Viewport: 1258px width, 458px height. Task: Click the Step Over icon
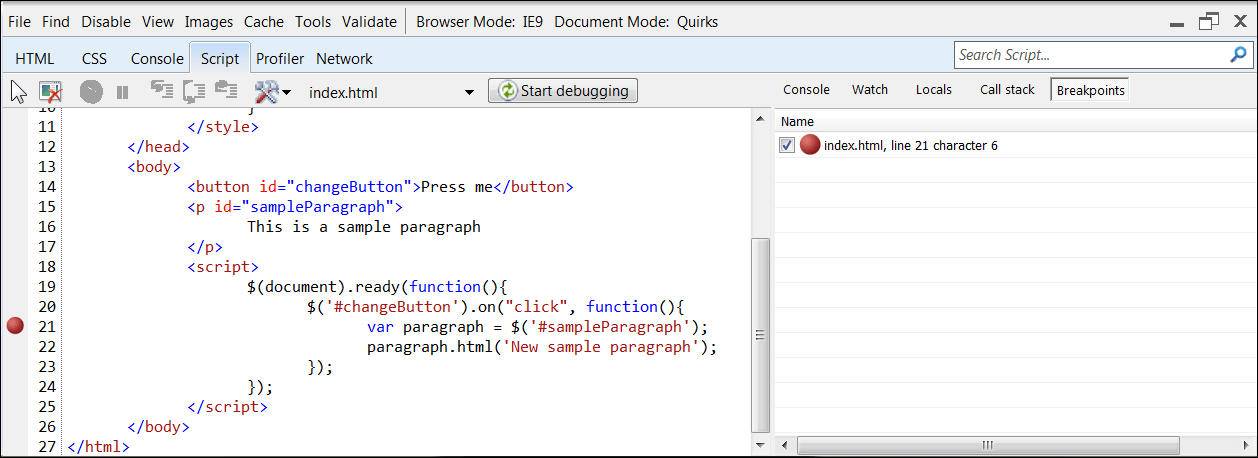click(x=194, y=91)
